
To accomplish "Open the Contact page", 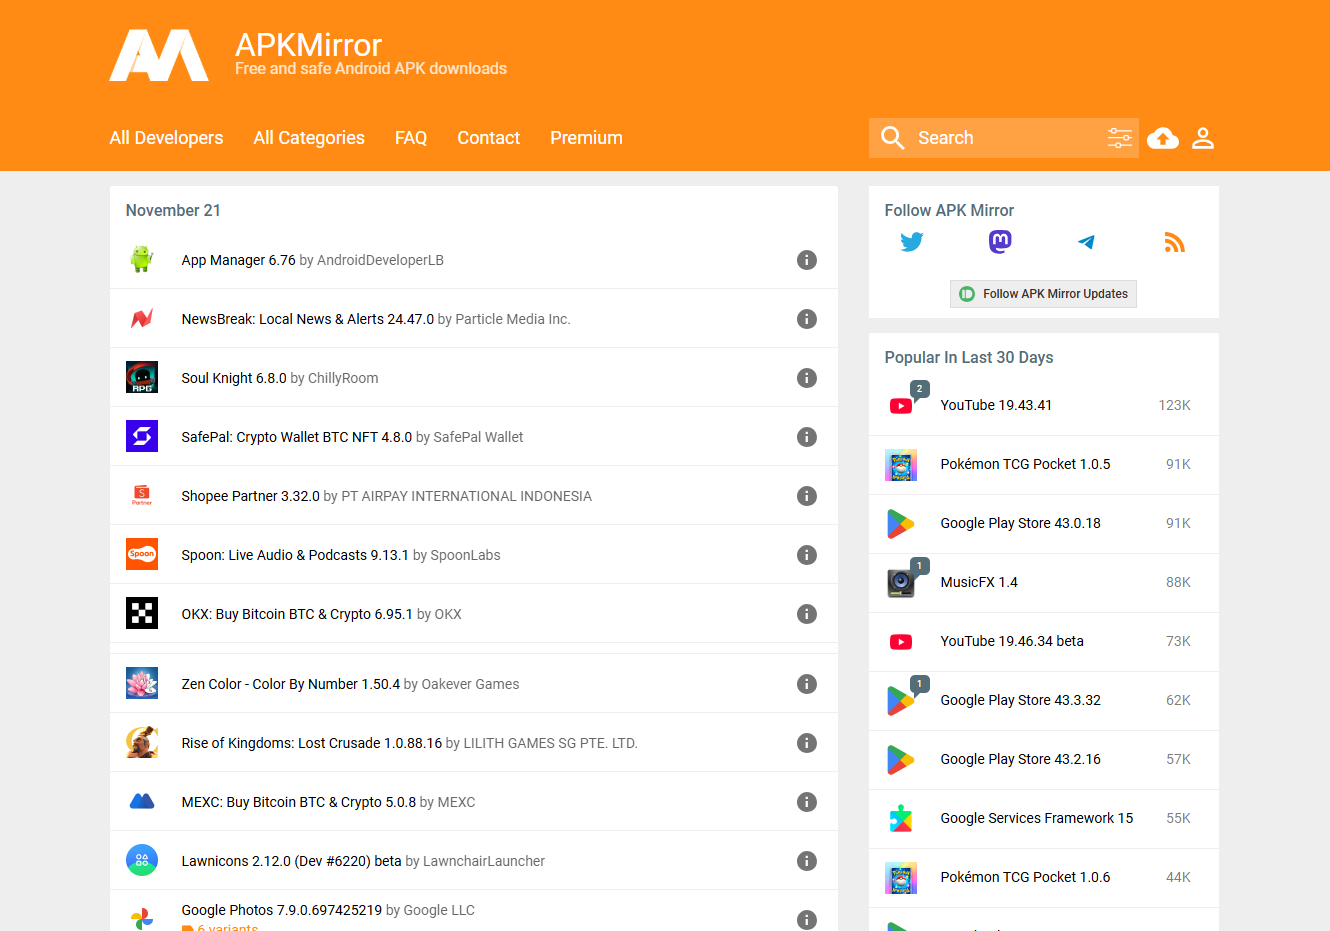I will pyautogui.click(x=488, y=138).
